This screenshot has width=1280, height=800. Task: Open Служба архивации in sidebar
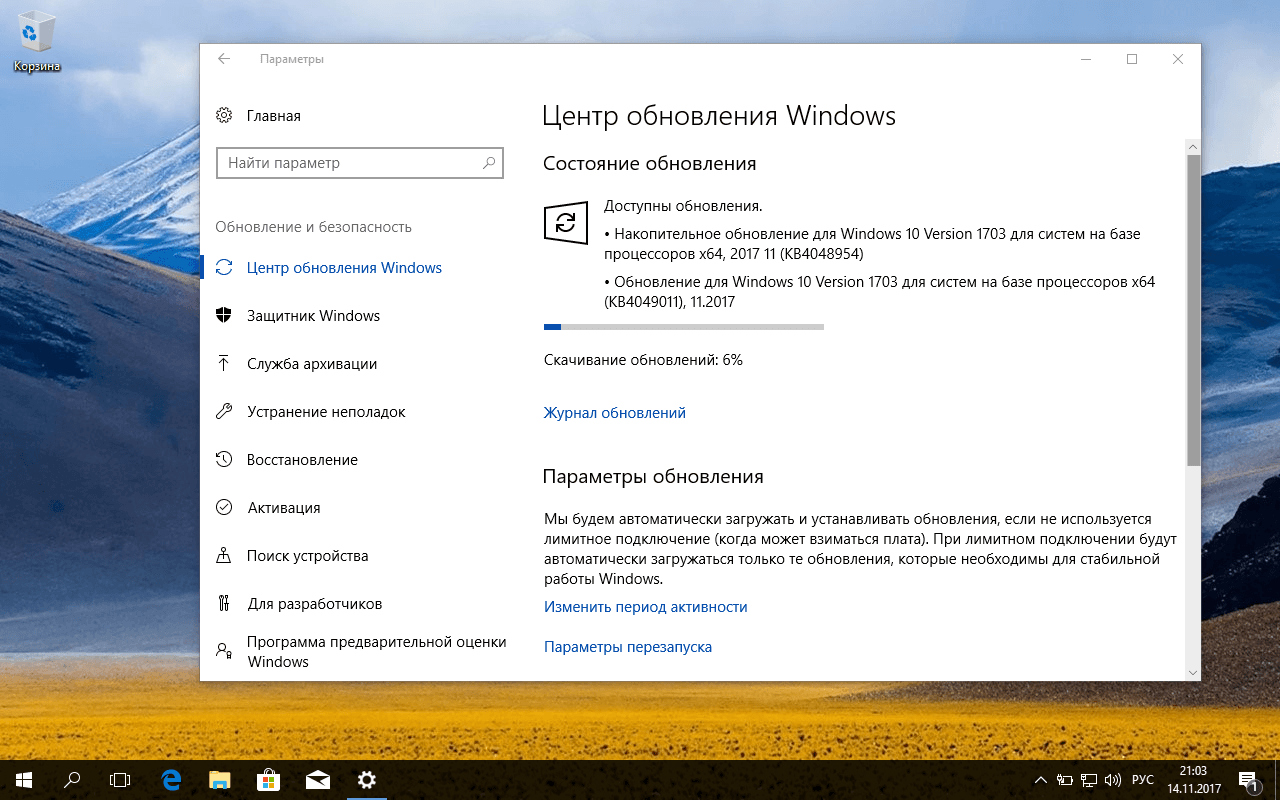313,363
